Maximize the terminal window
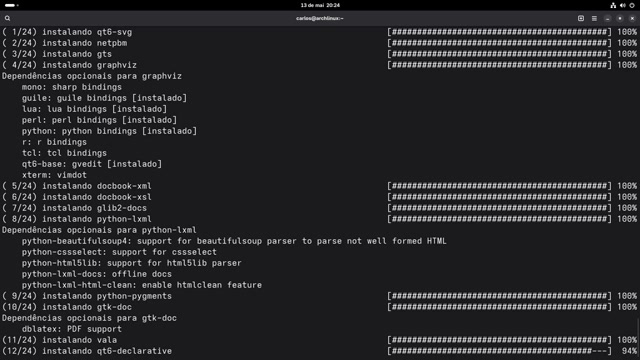 (620, 18)
